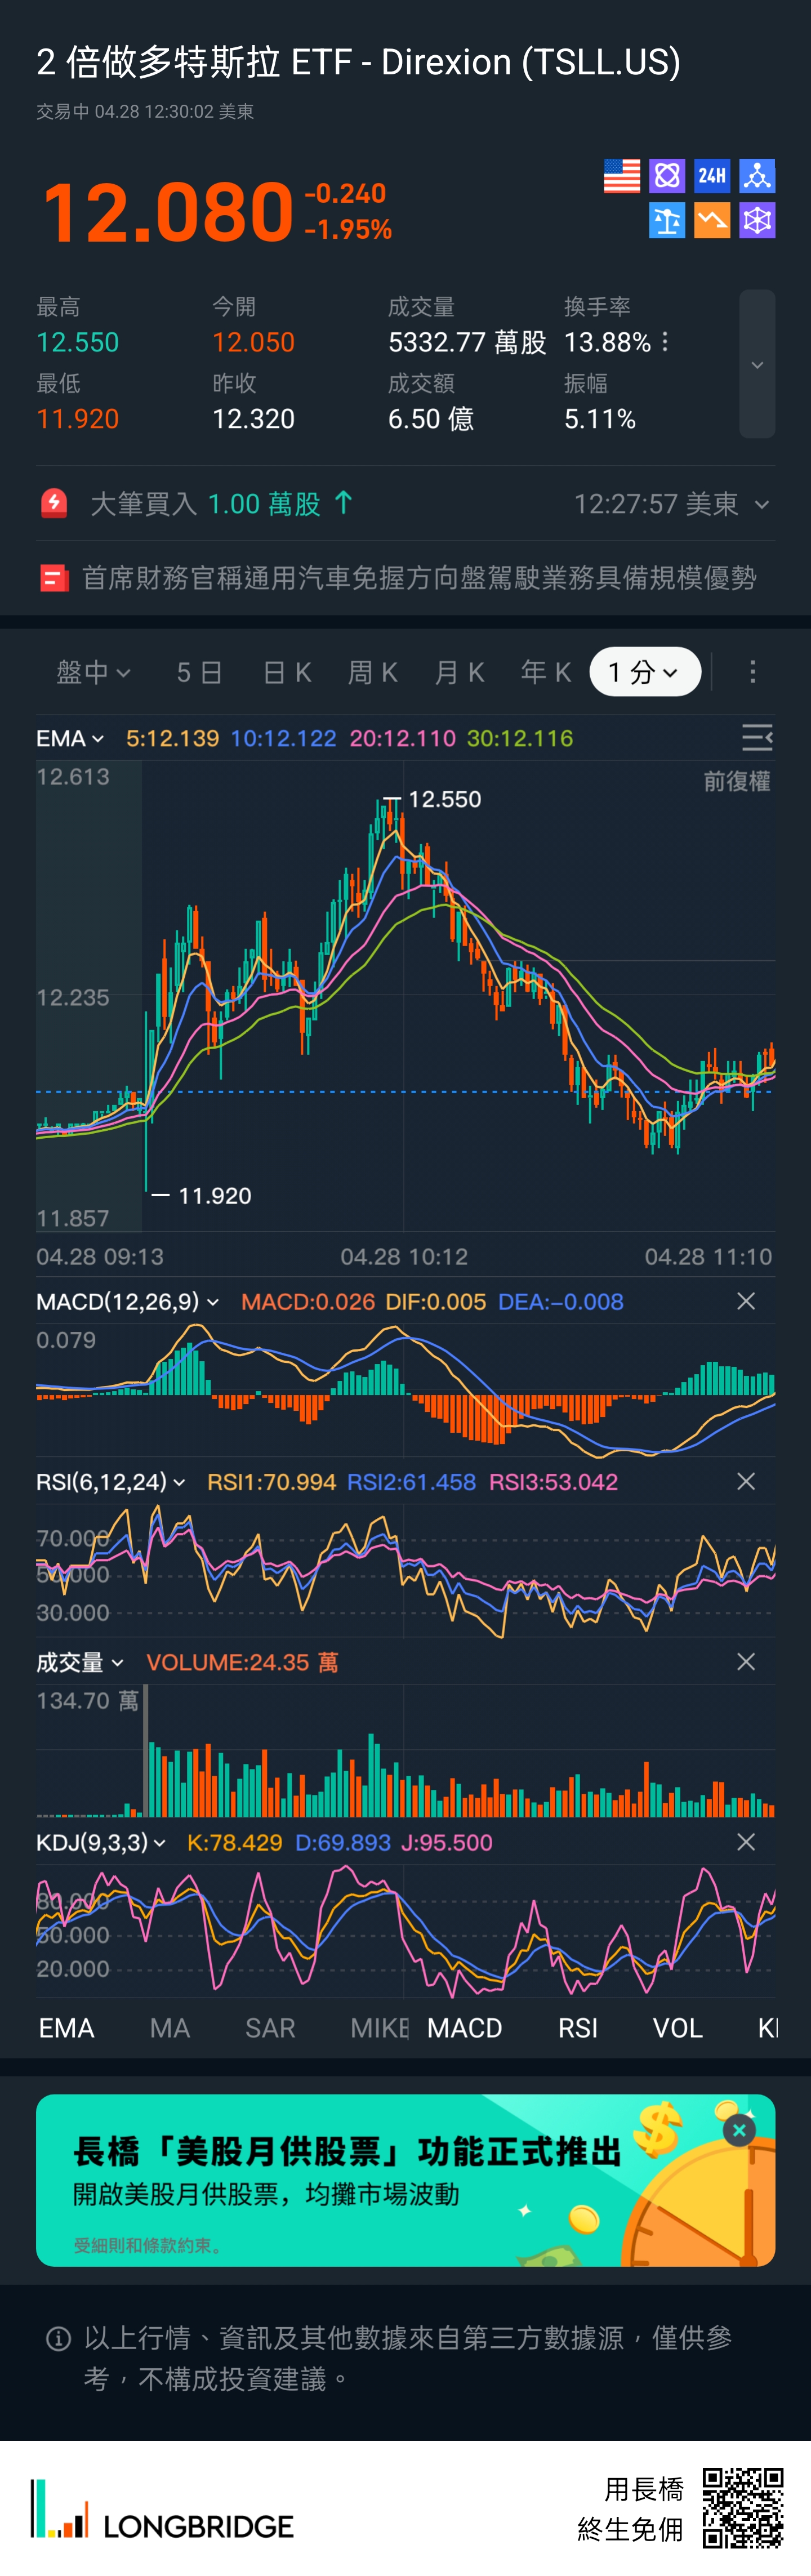Switch to the 日 K chart tab
The image size is (811, 2576).
click(287, 672)
